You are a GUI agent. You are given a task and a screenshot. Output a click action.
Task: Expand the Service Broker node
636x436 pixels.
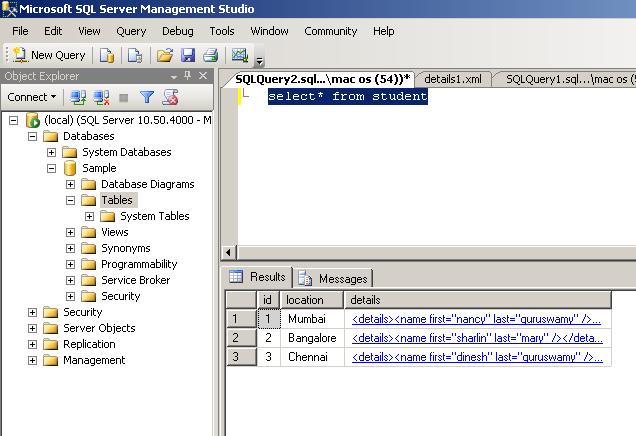click(71, 281)
